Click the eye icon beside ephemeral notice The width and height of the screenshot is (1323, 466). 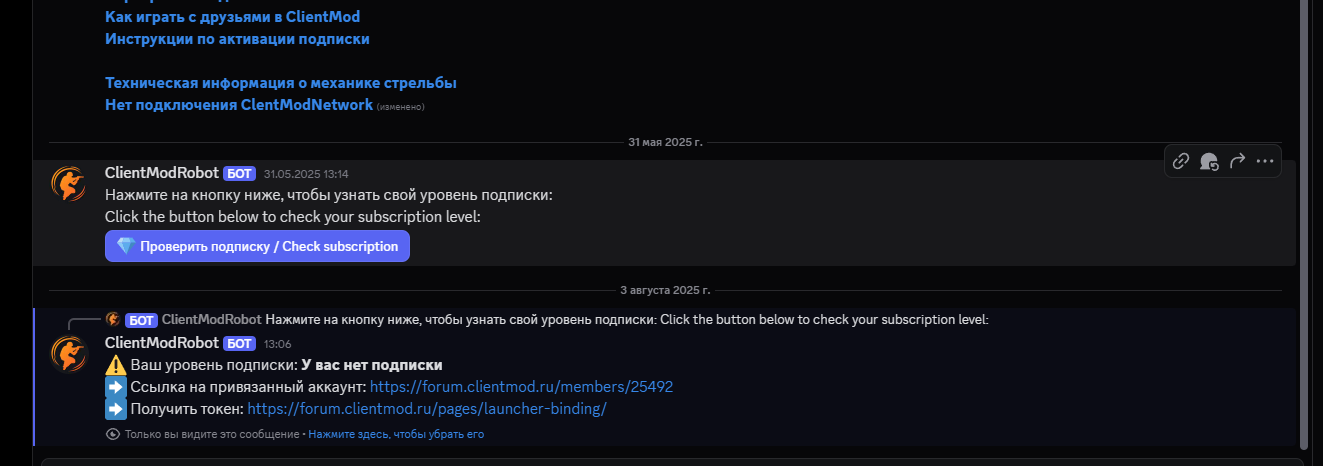tap(112, 435)
